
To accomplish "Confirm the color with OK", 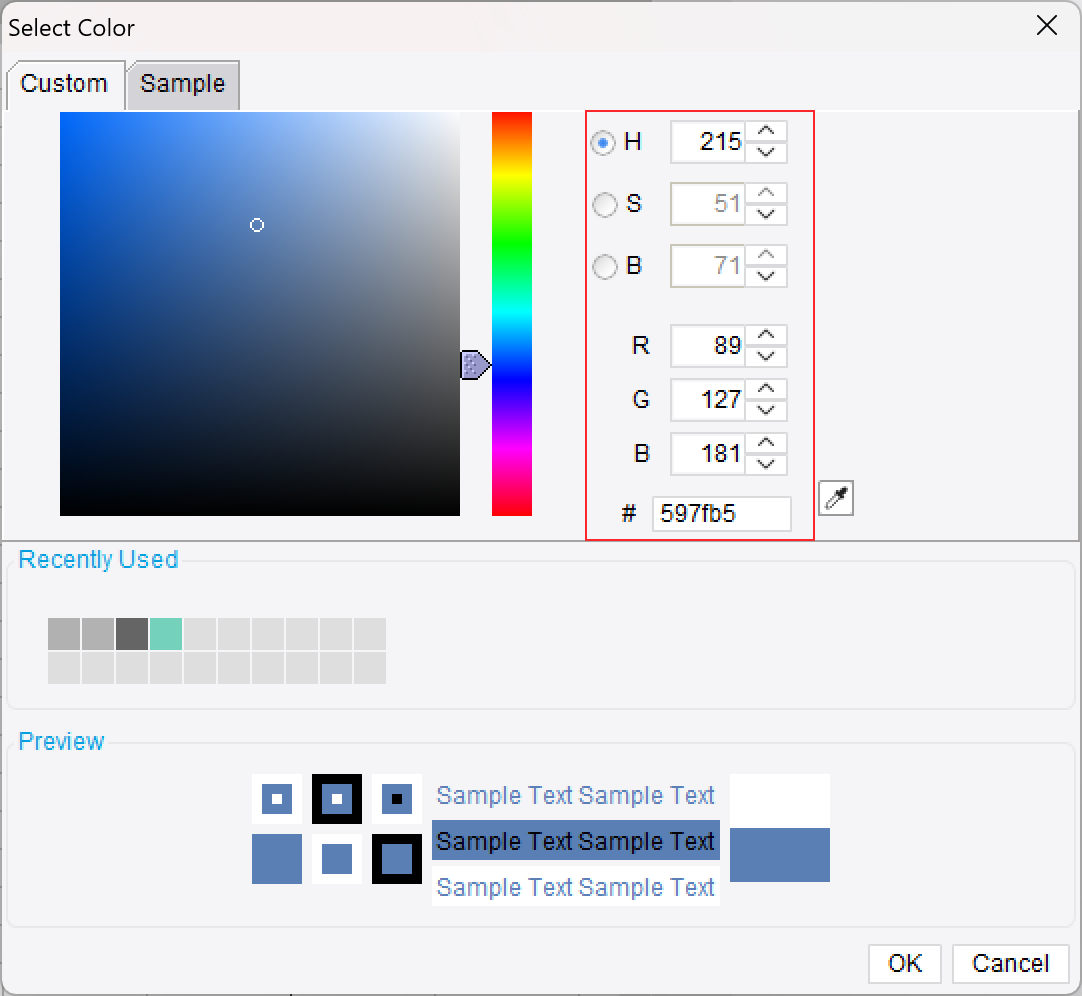I will pyautogui.click(x=905, y=963).
